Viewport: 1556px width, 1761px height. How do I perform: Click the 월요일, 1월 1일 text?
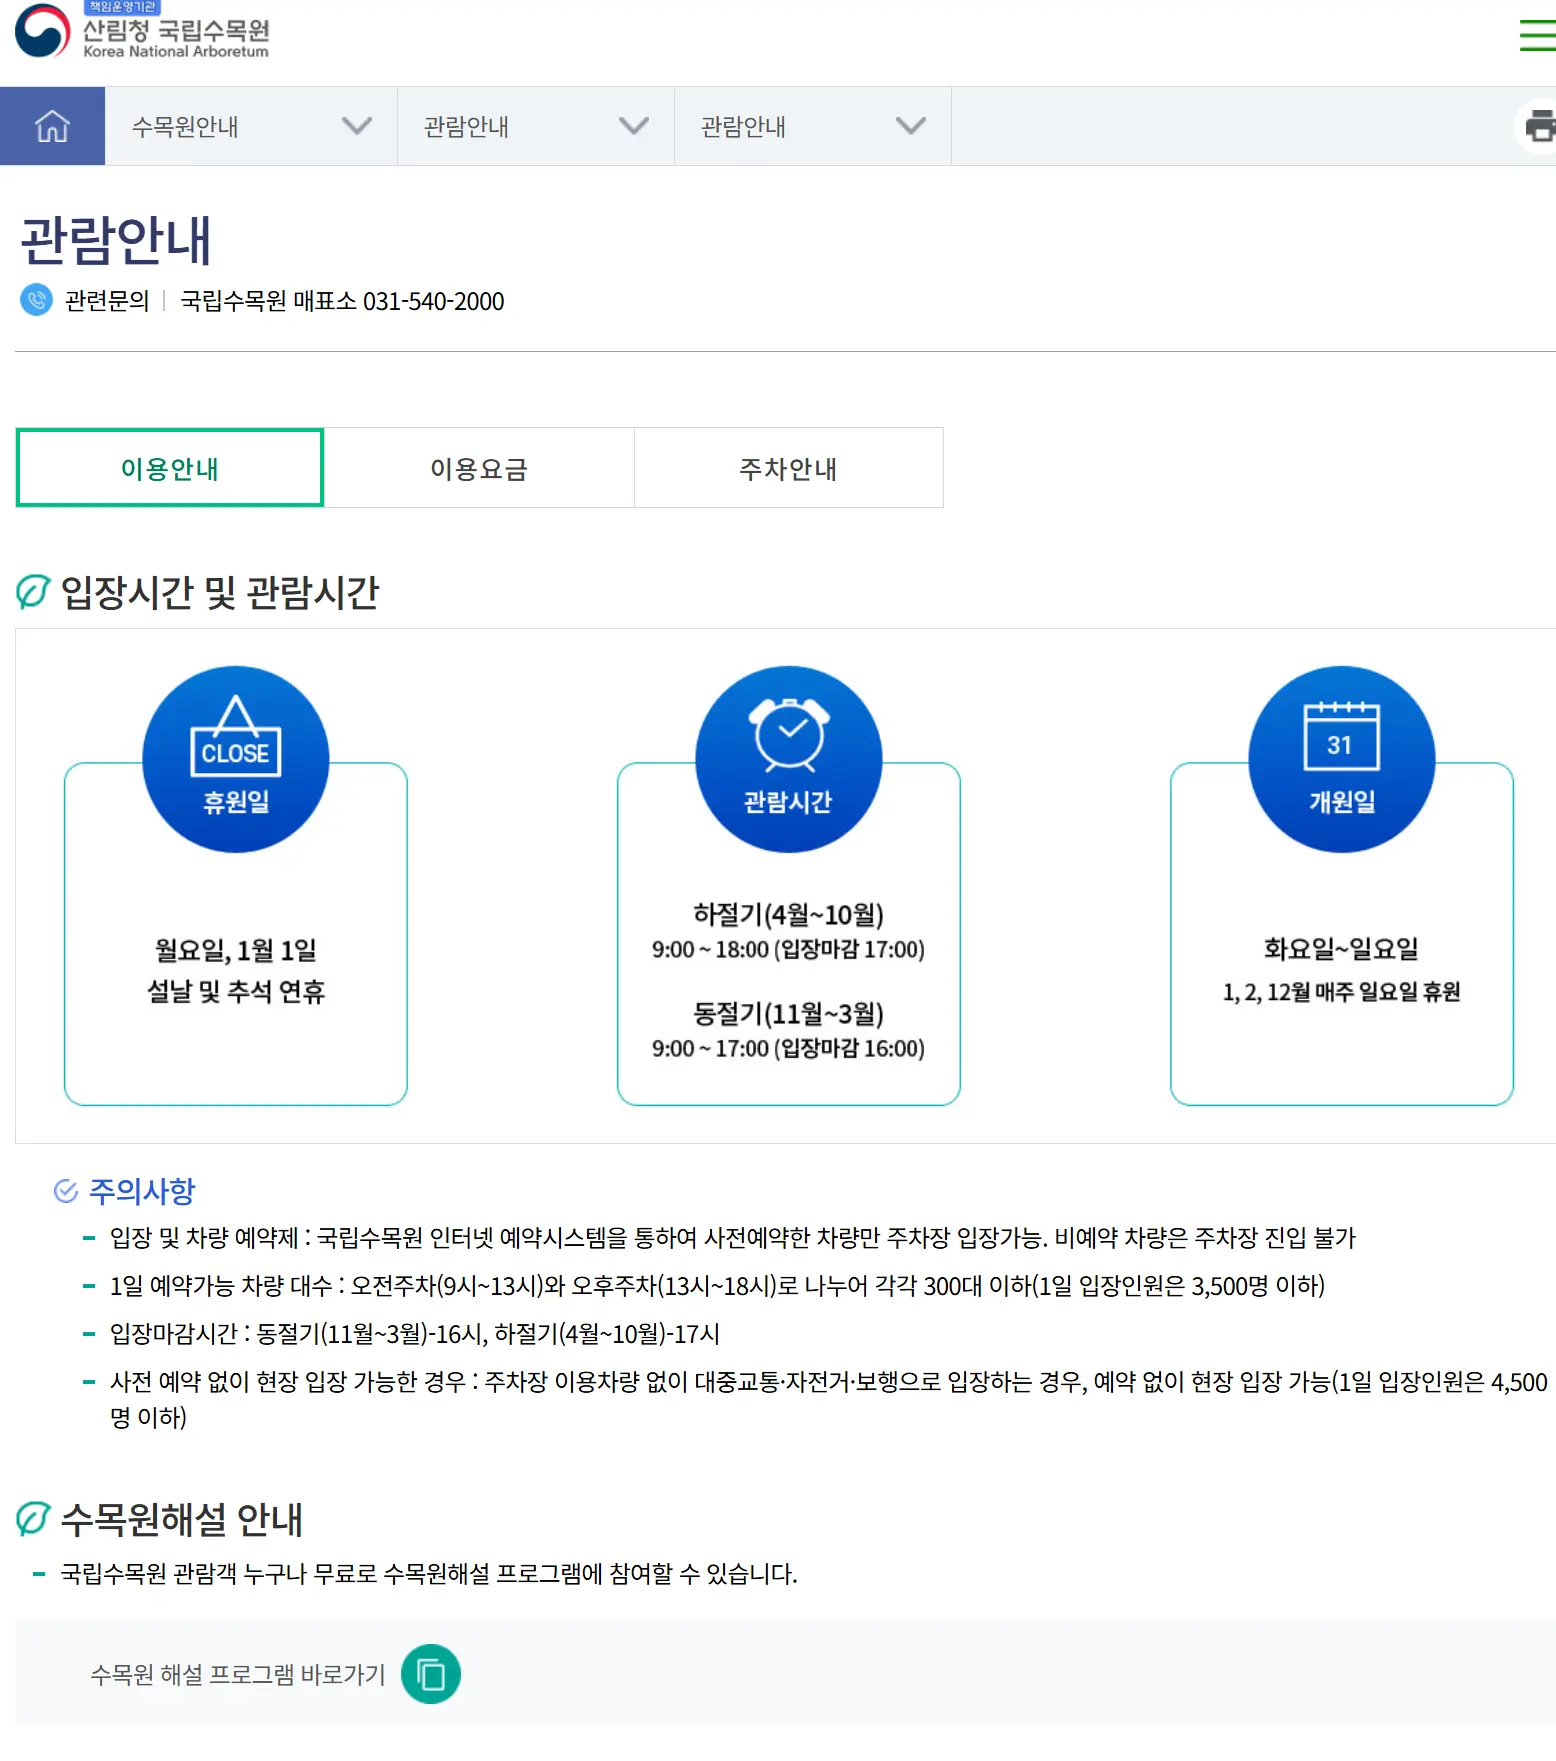[x=236, y=950]
